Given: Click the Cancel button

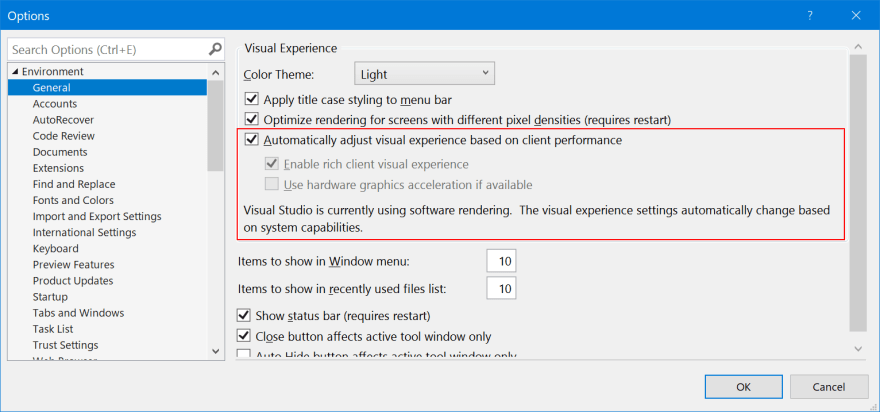Looking at the screenshot, I should [x=829, y=387].
